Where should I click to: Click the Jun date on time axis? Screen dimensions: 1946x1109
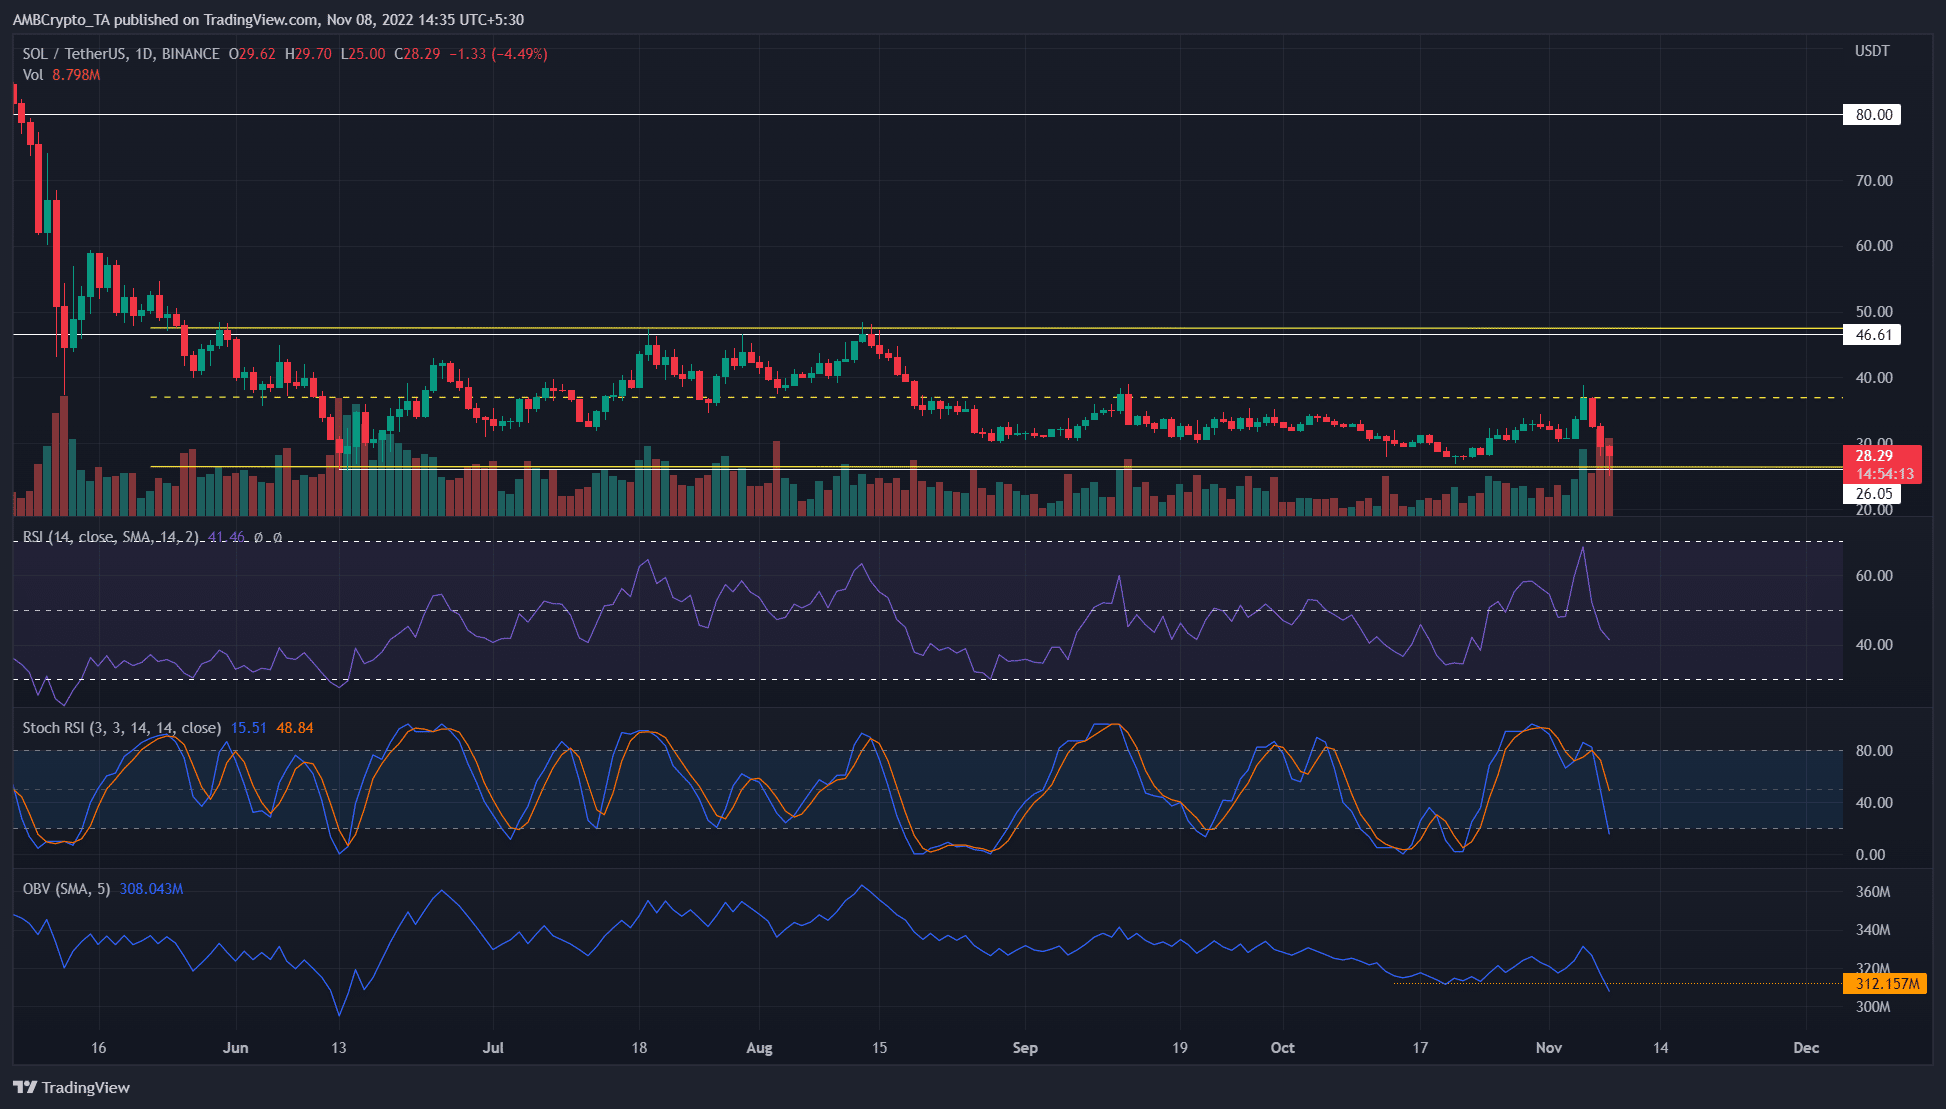click(235, 1048)
